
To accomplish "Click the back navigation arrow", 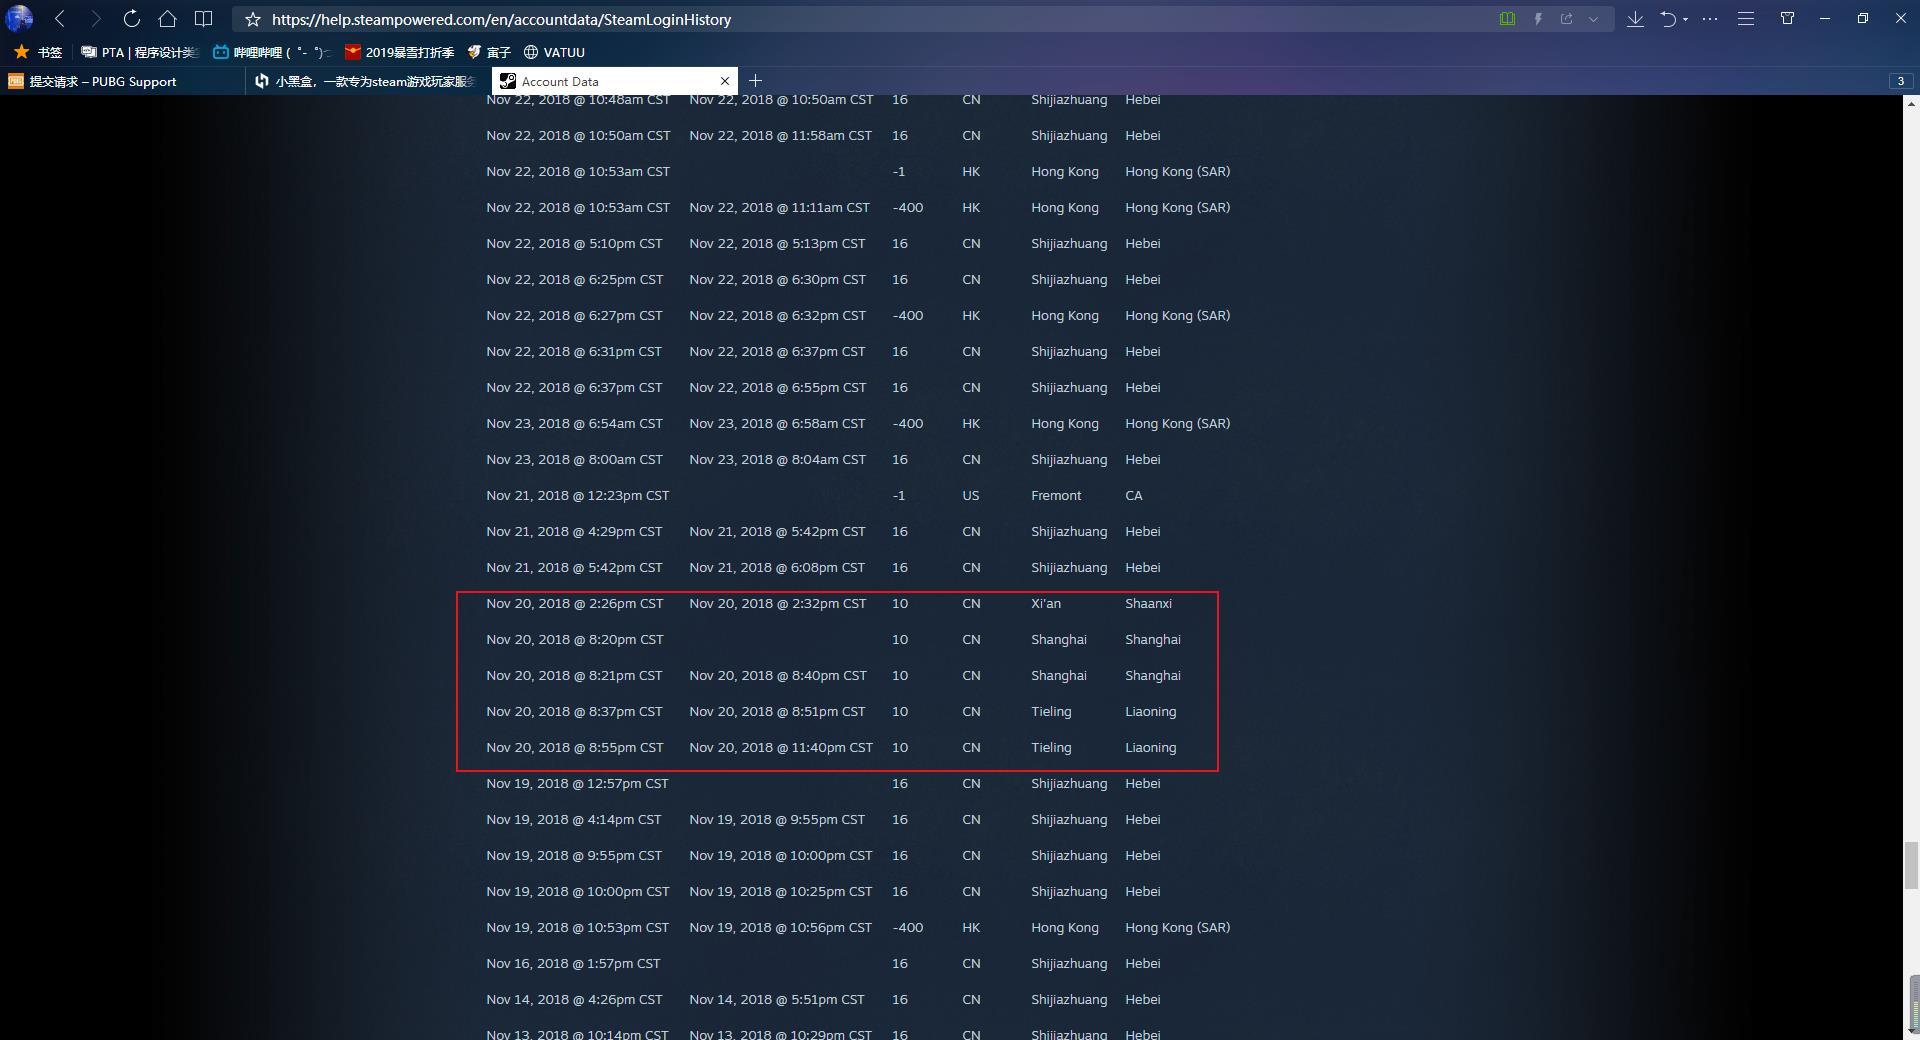I will [x=60, y=19].
